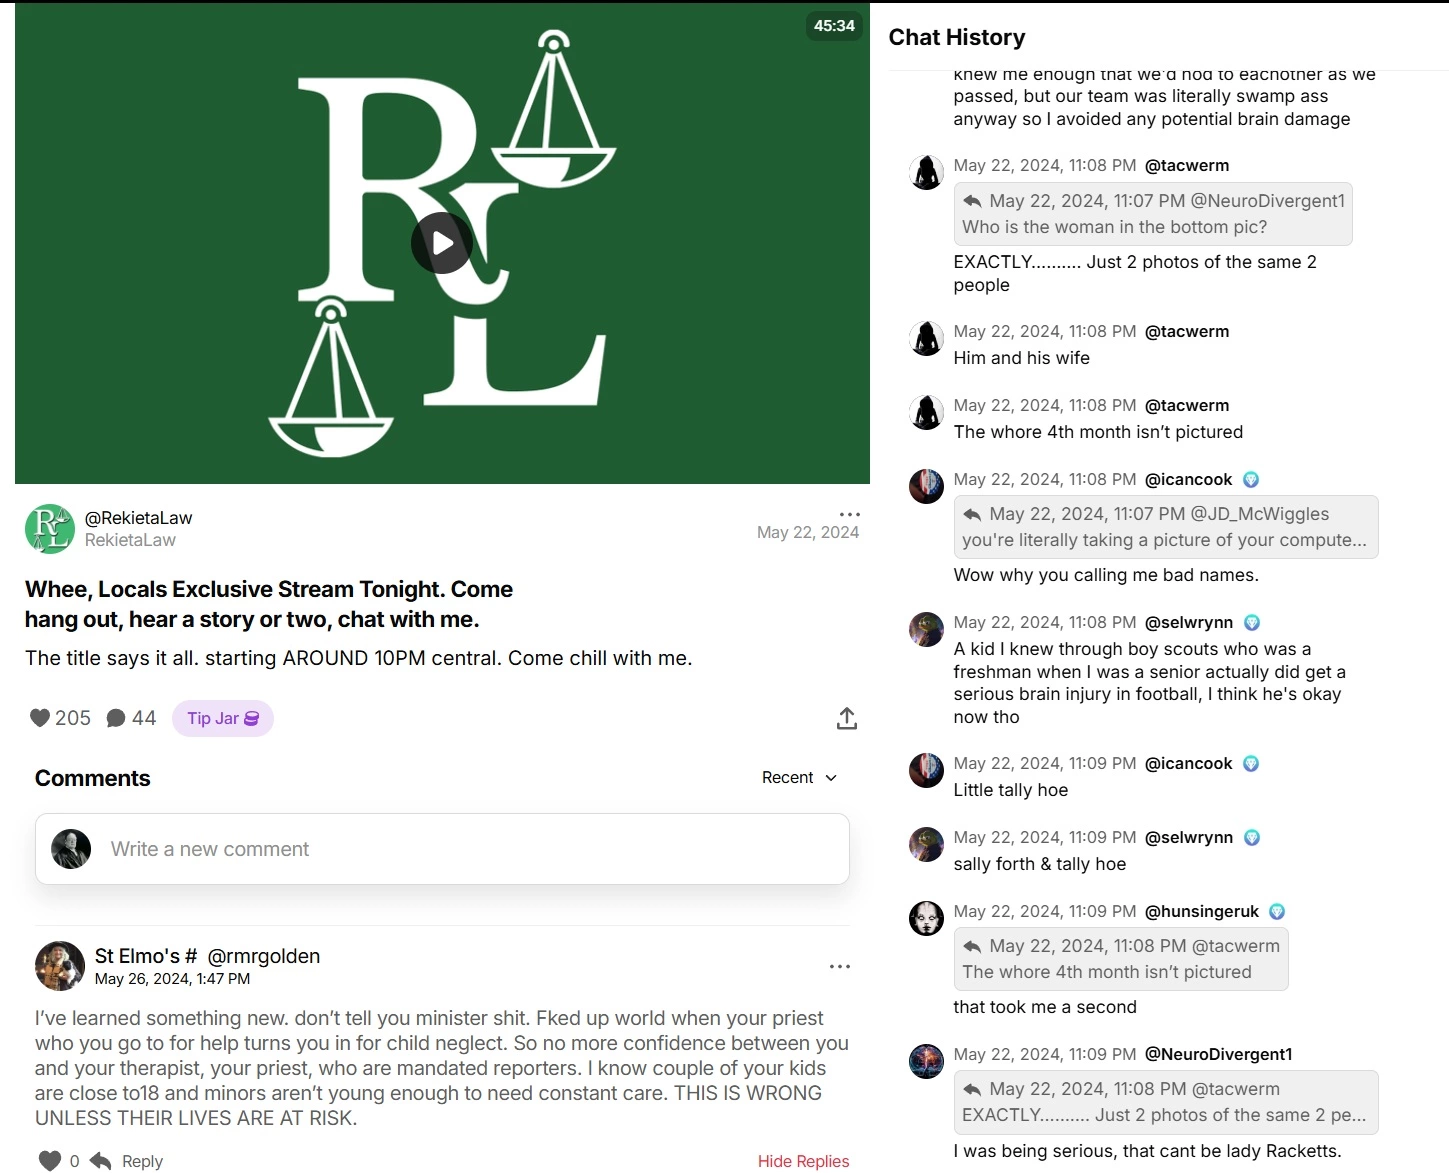1449x1173 pixels.
Task: Open @selwrynn avatar on 'sally forth' message
Action: [x=926, y=844]
